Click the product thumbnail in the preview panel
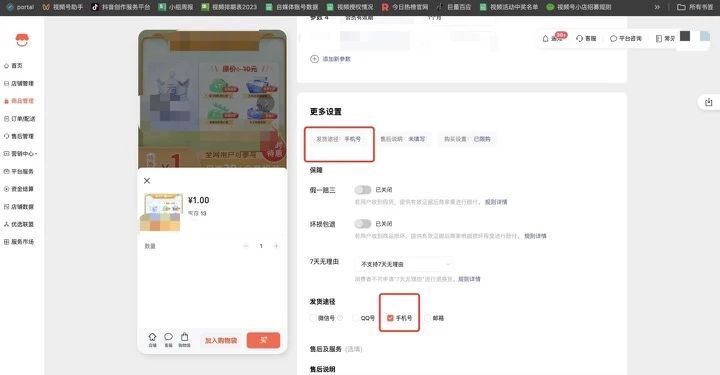 tap(162, 212)
